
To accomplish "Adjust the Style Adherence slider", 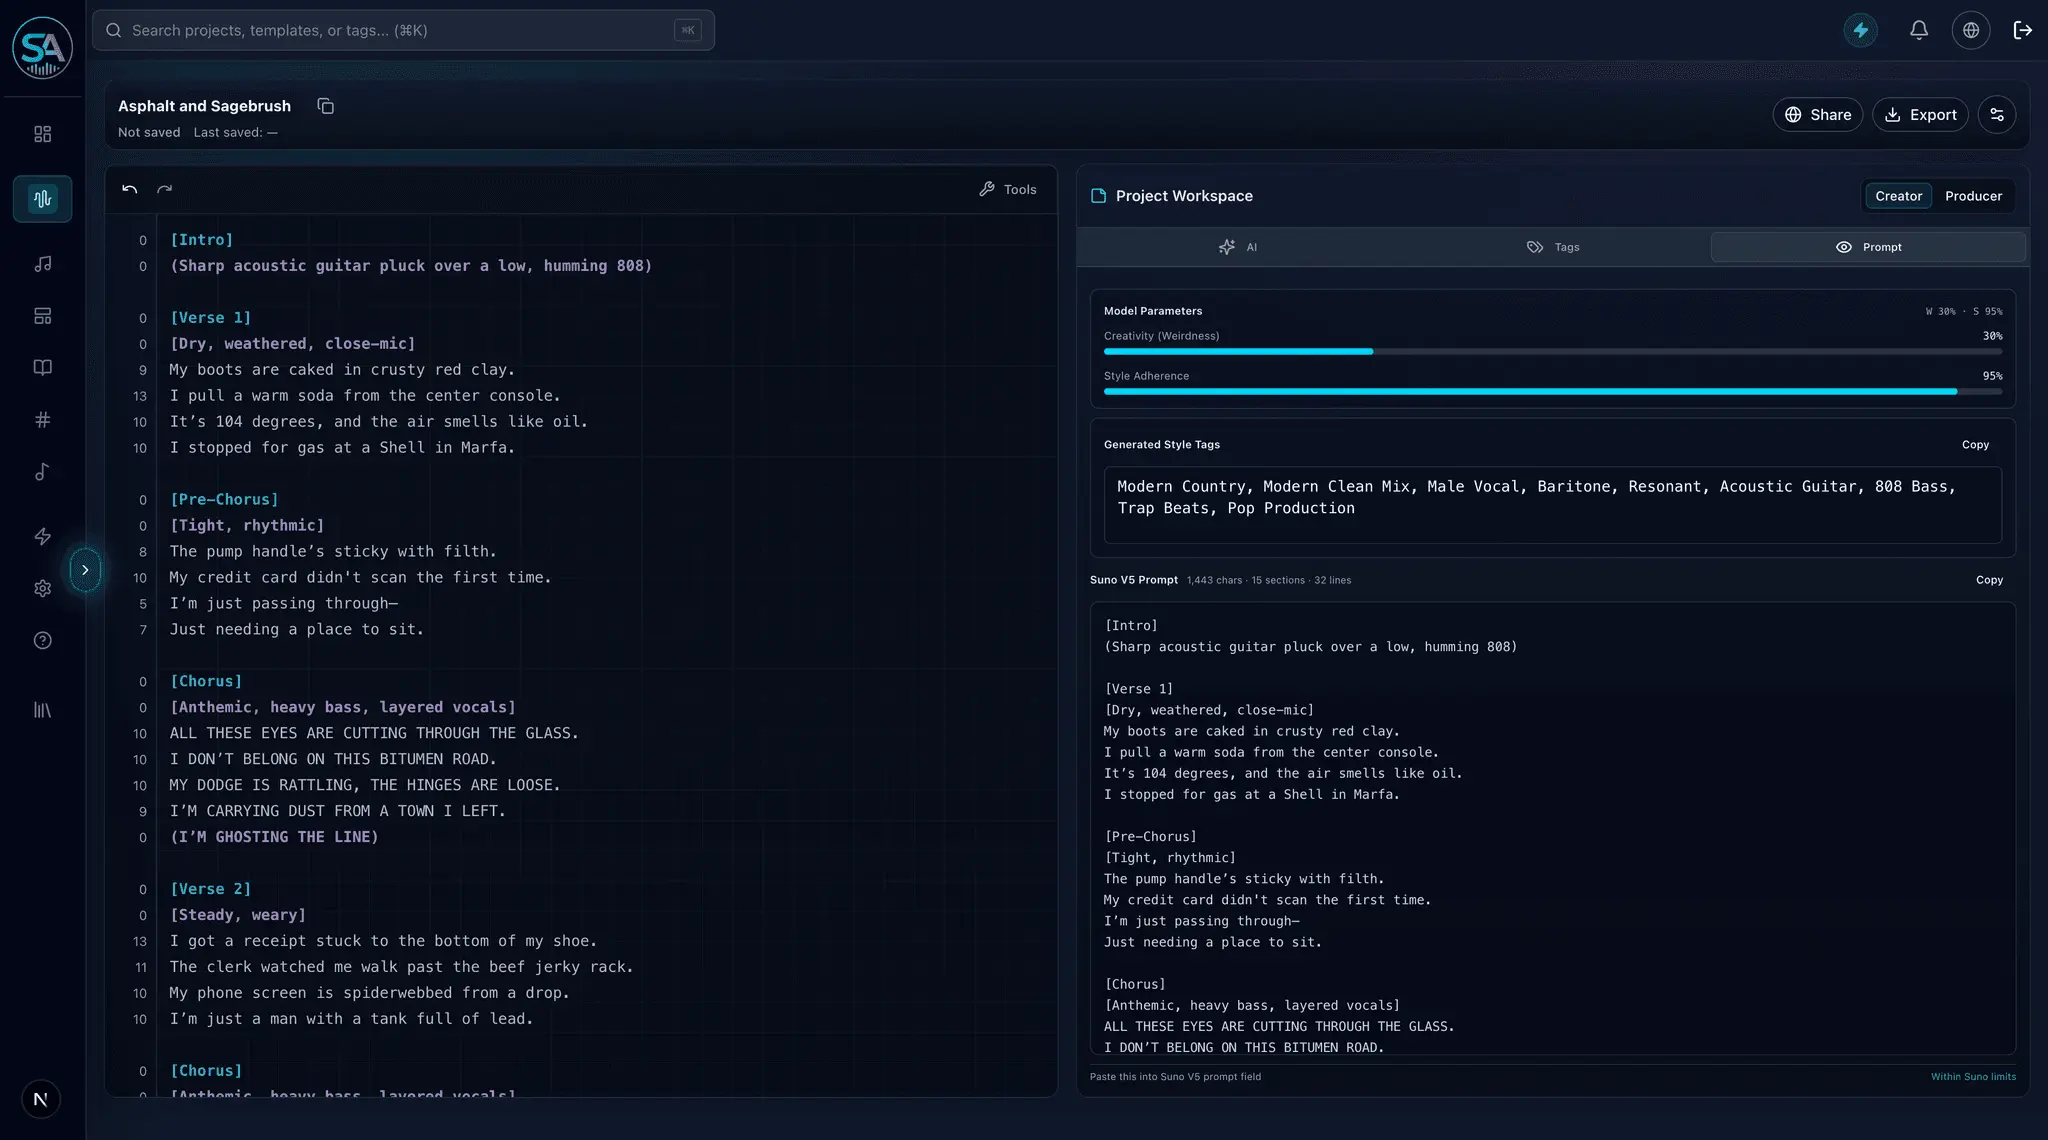I will tap(1553, 392).
